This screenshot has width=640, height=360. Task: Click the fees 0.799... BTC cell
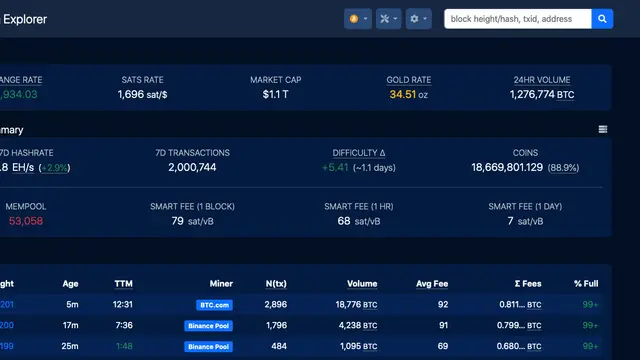(519, 325)
